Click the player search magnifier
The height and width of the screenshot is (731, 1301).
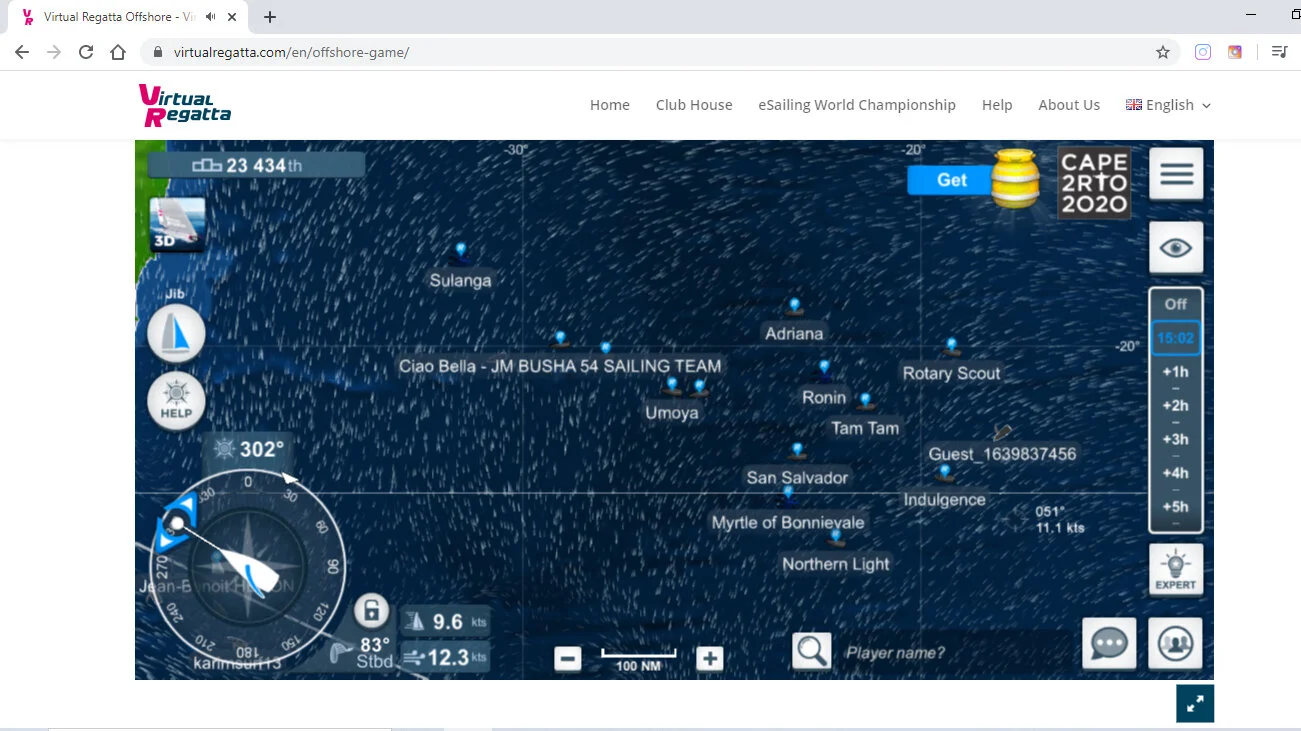coord(812,651)
